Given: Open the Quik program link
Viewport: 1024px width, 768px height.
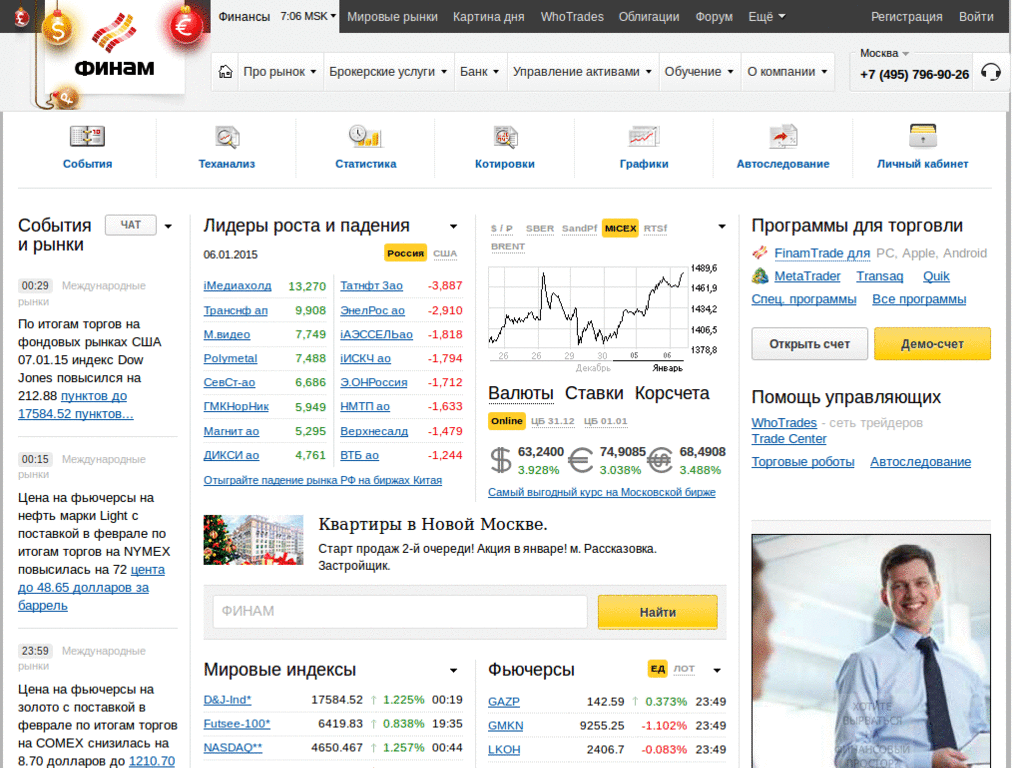Looking at the screenshot, I should [936, 276].
